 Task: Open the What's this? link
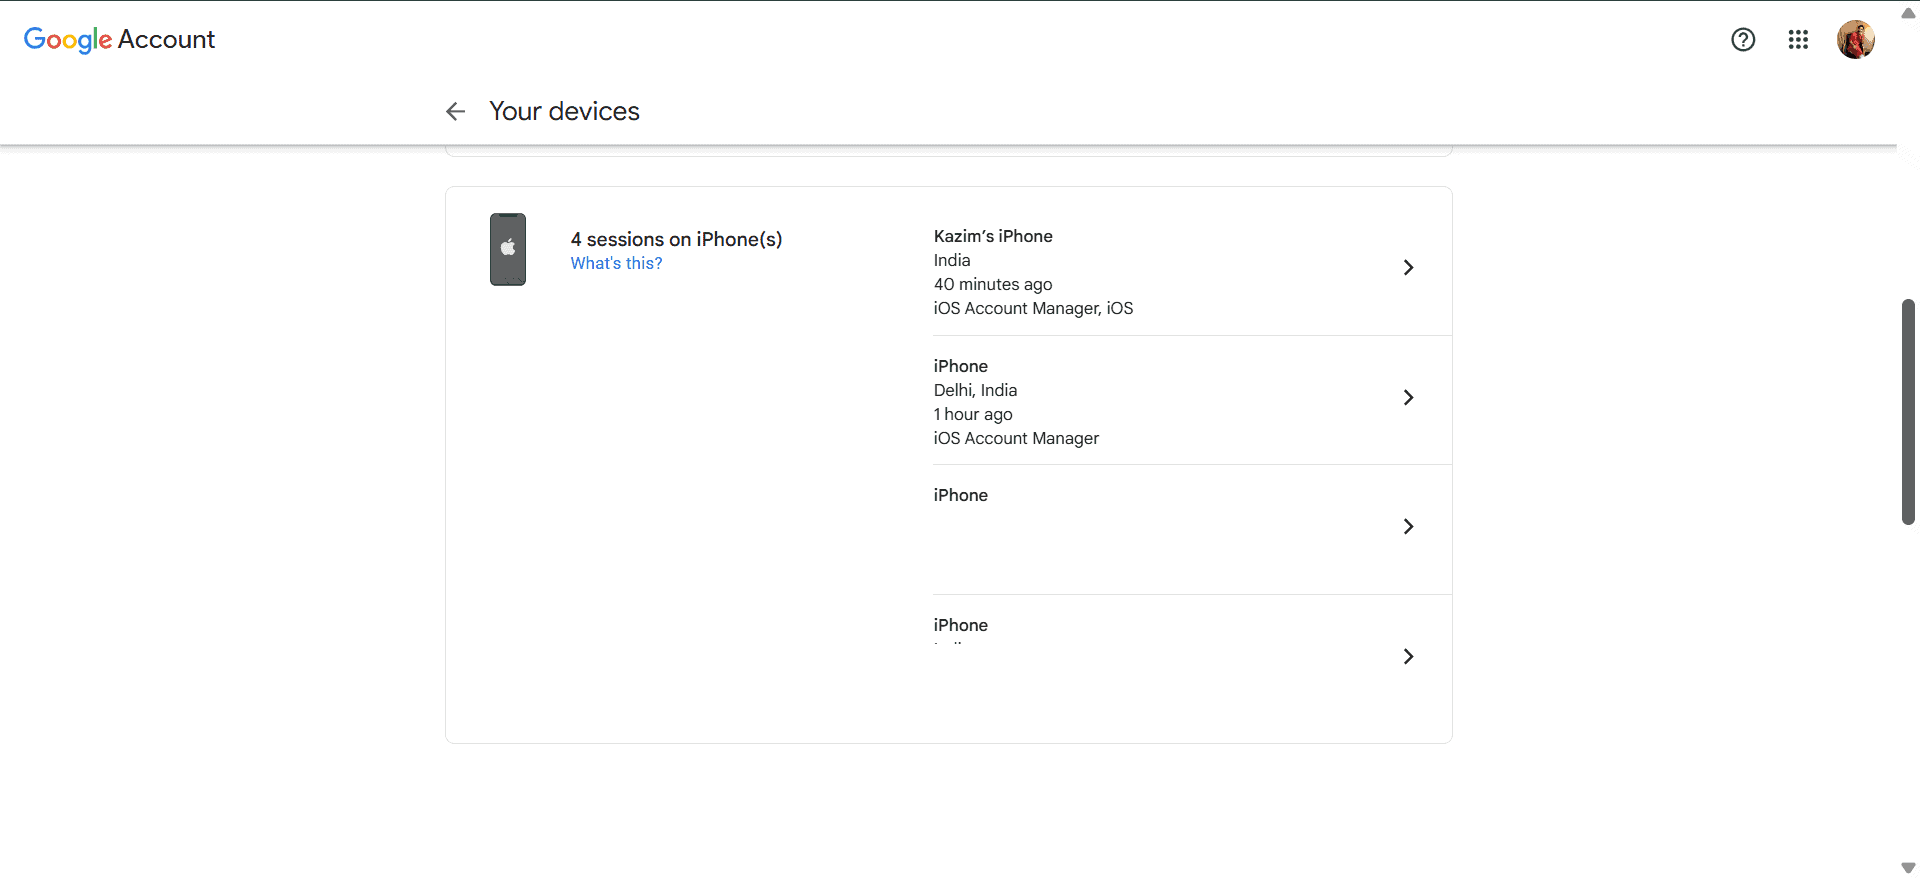point(616,263)
